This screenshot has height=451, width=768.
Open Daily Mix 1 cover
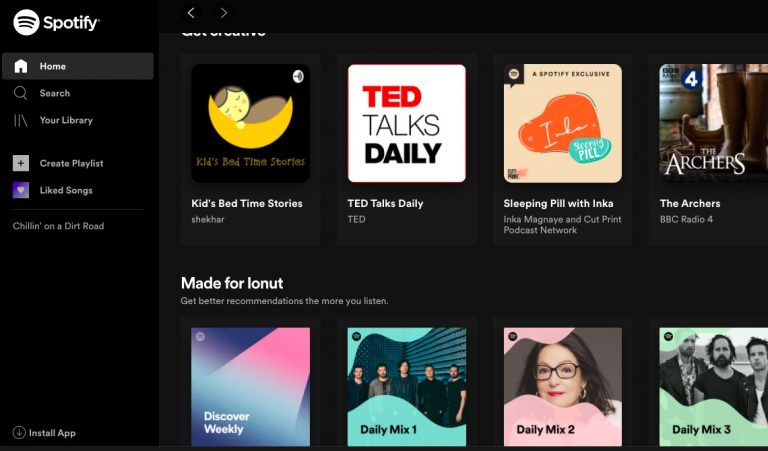[x=407, y=387]
